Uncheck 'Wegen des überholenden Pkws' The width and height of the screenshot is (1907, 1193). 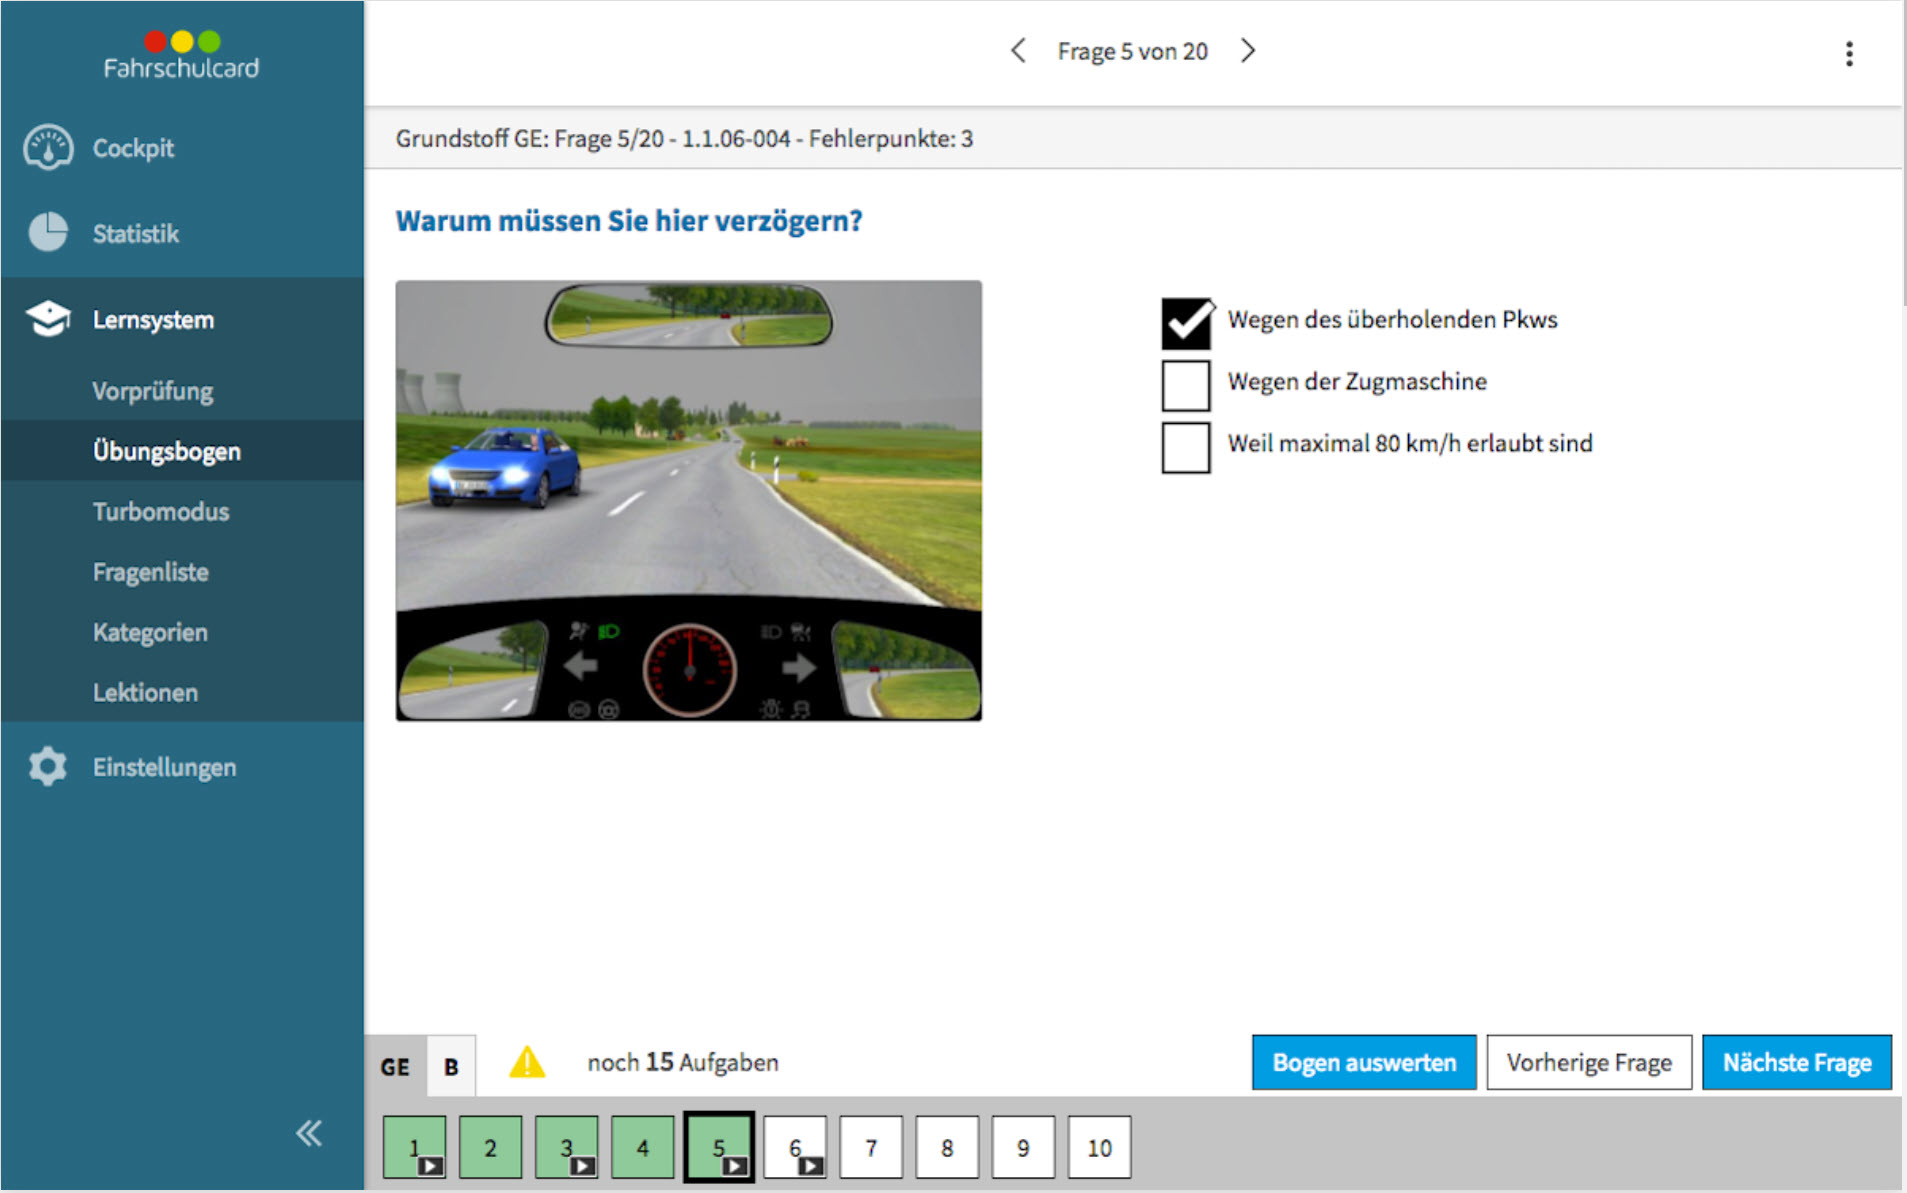pyautogui.click(x=1186, y=322)
